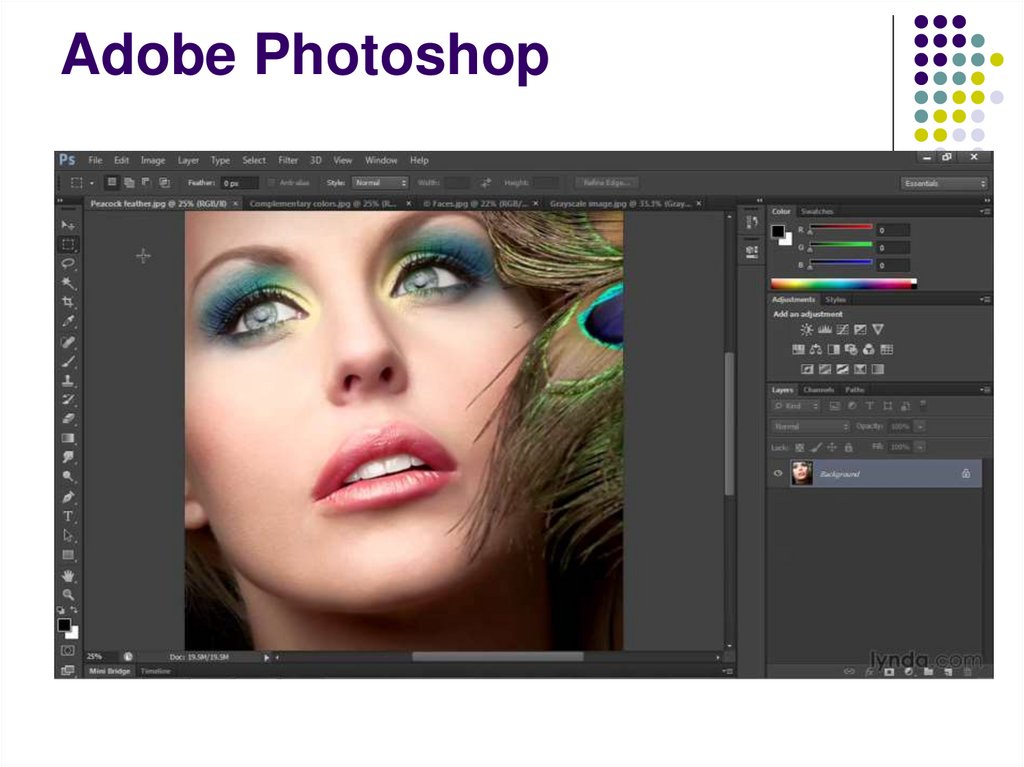
Task: Open the layer blend mode dropdown
Action: pos(809,426)
